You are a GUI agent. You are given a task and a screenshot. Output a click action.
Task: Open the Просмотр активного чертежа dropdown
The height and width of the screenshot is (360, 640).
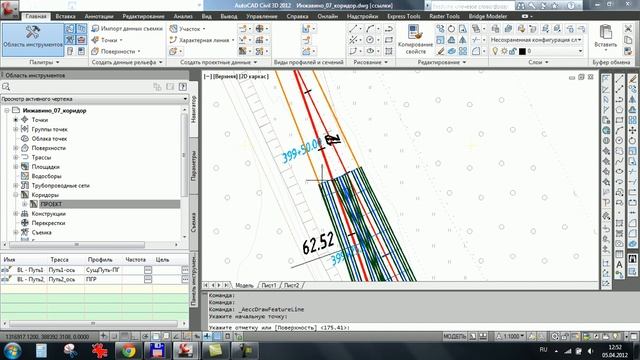(x=94, y=99)
